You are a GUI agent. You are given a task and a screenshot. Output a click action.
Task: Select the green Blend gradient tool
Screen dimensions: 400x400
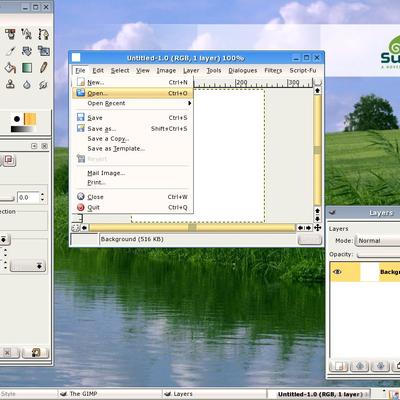(x=27, y=68)
